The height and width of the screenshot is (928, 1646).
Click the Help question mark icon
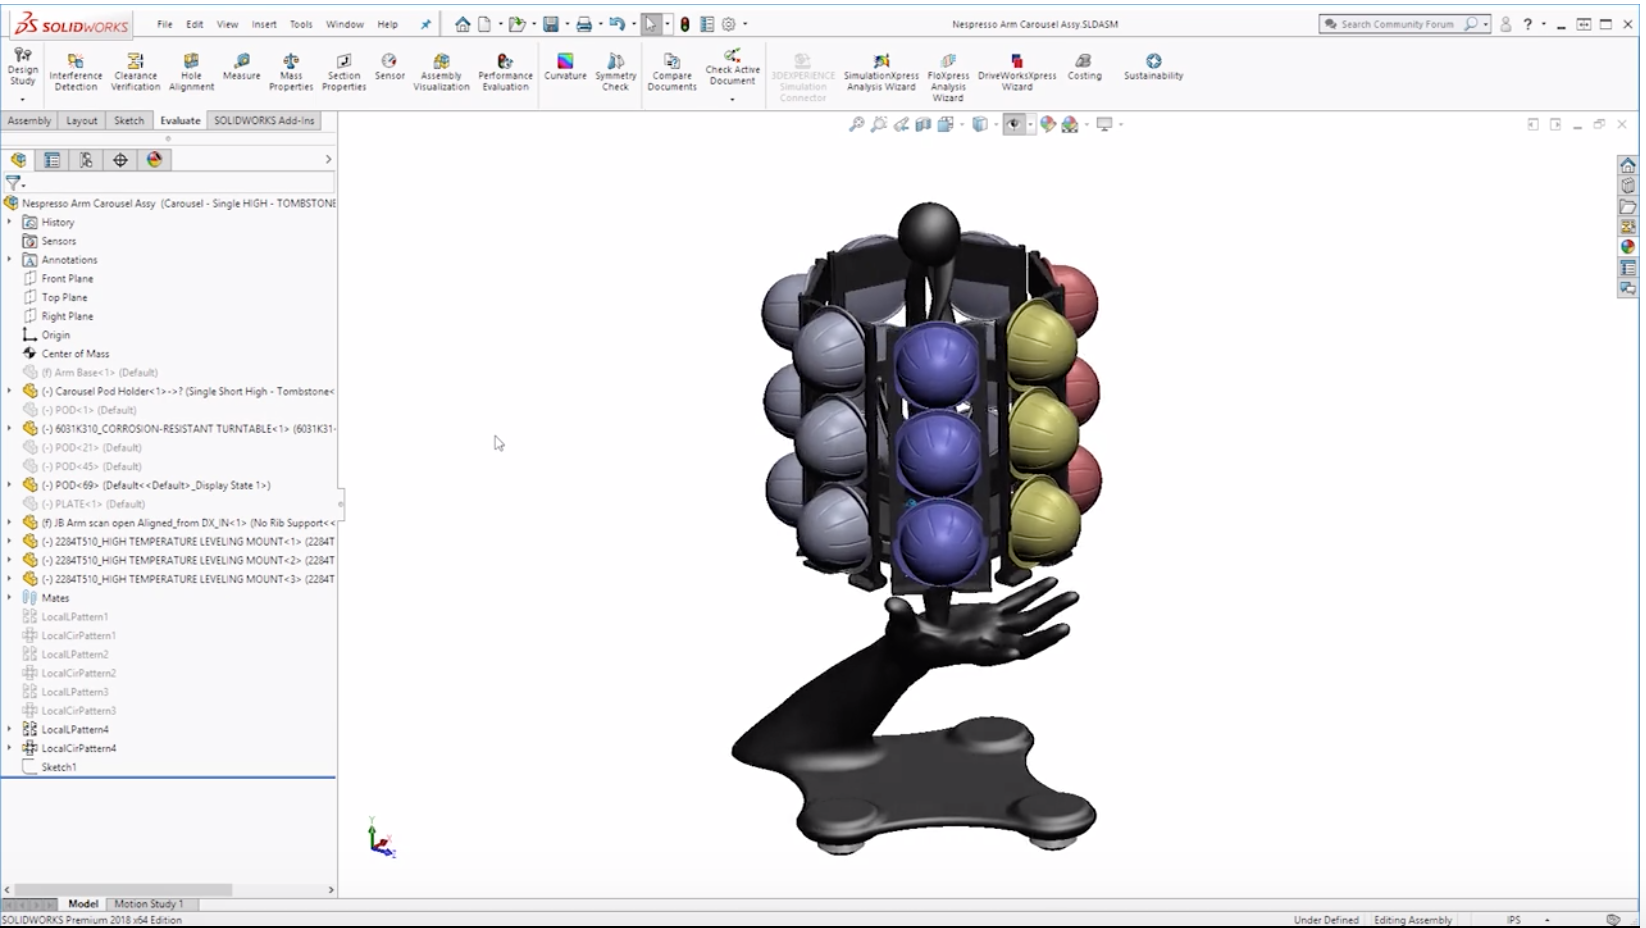coord(1527,24)
